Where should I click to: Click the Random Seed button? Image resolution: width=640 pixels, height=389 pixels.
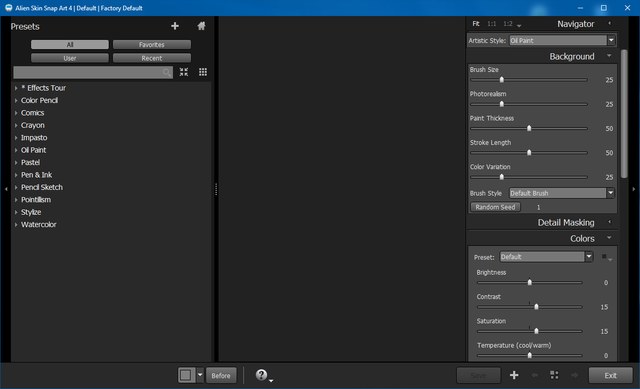[496, 207]
